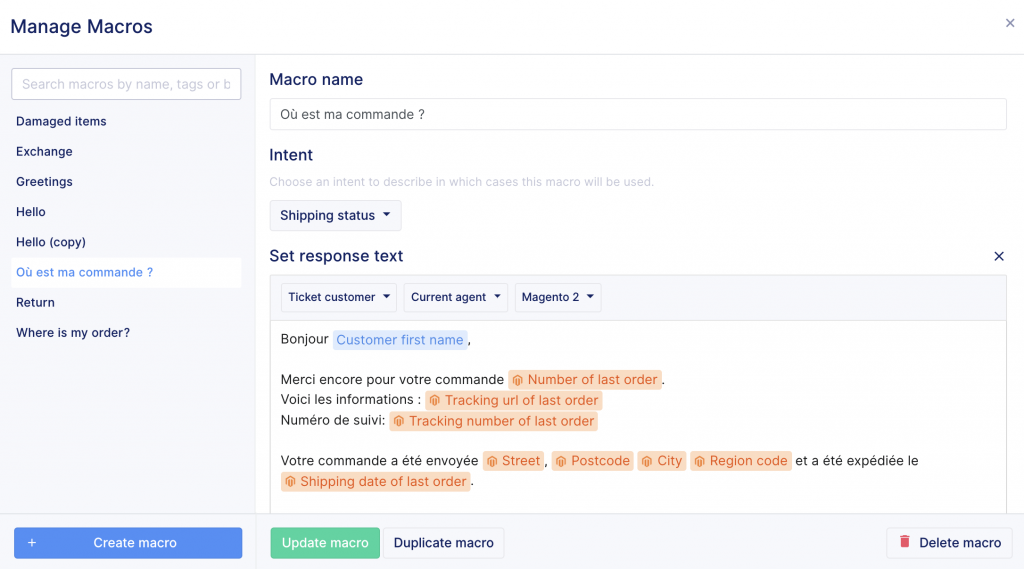The width and height of the screenshot is (1024, 569).
Task: Click the Postcode variable tag
Action: [x=592, y=461]
